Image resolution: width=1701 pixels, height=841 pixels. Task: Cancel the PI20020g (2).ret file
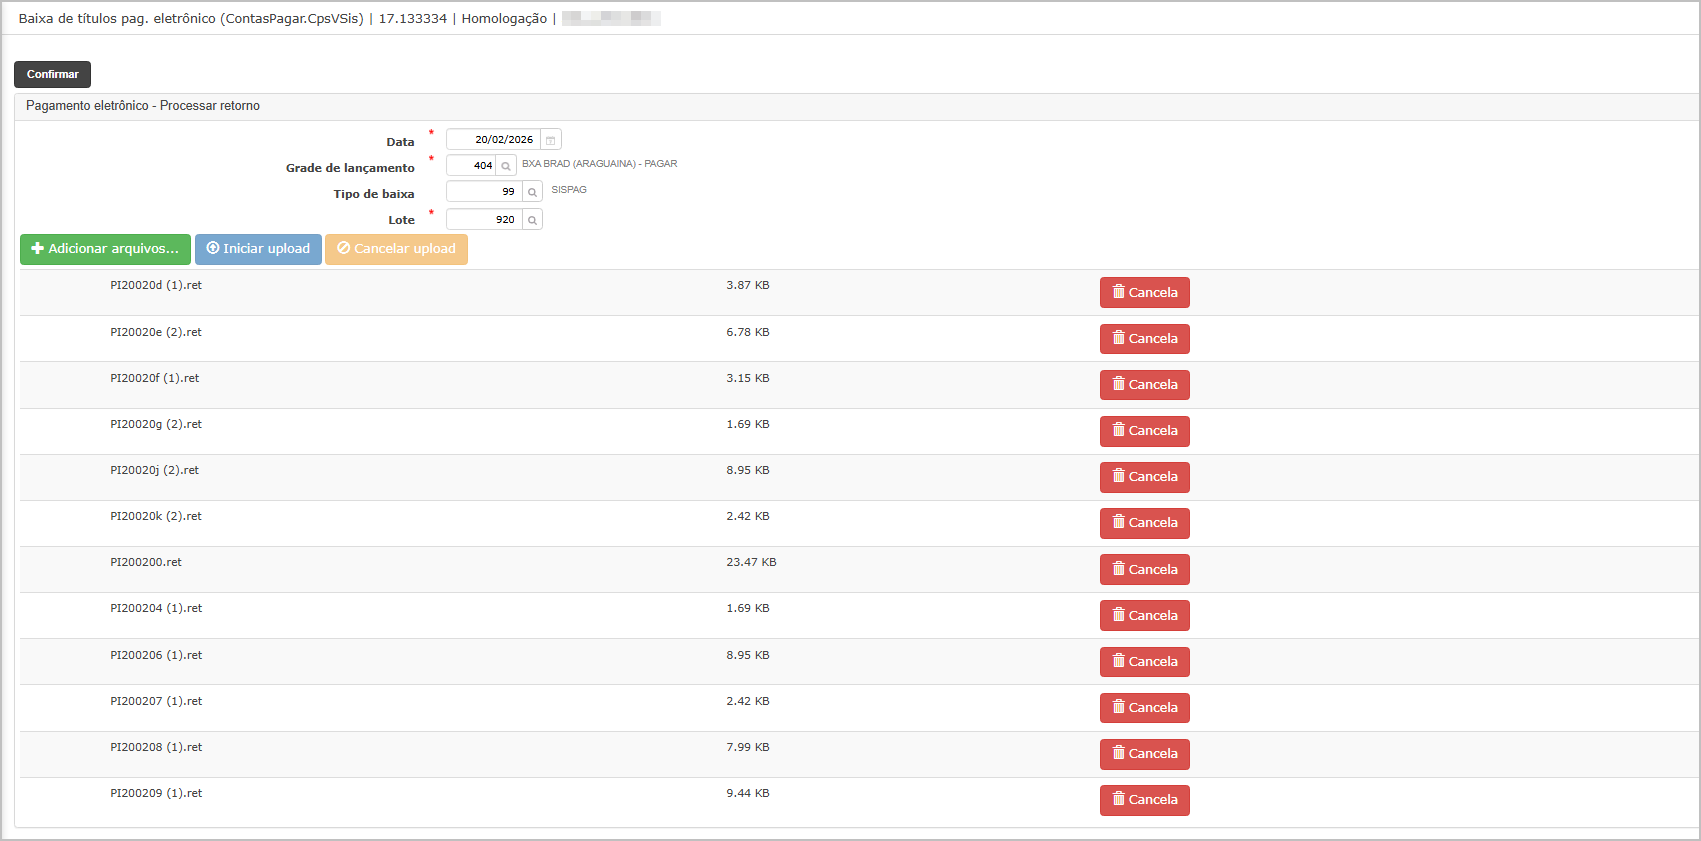[x=1144, y=431]
